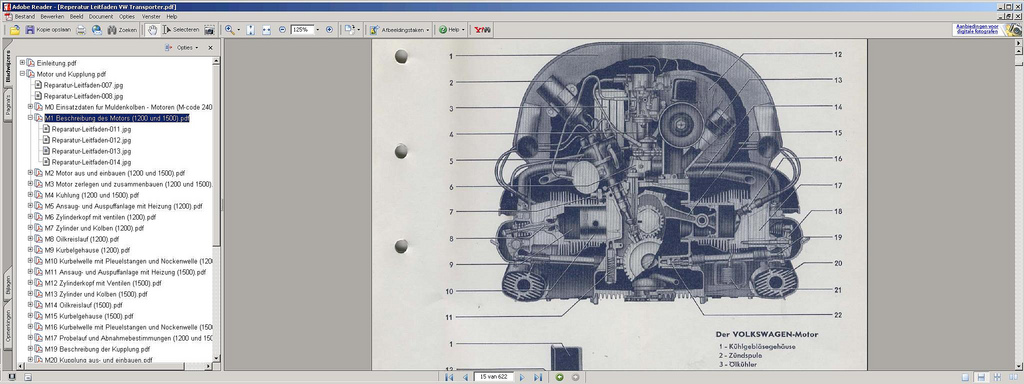Open the Bewerken menu
1024x384 pixels.
(x=52, y=16)
